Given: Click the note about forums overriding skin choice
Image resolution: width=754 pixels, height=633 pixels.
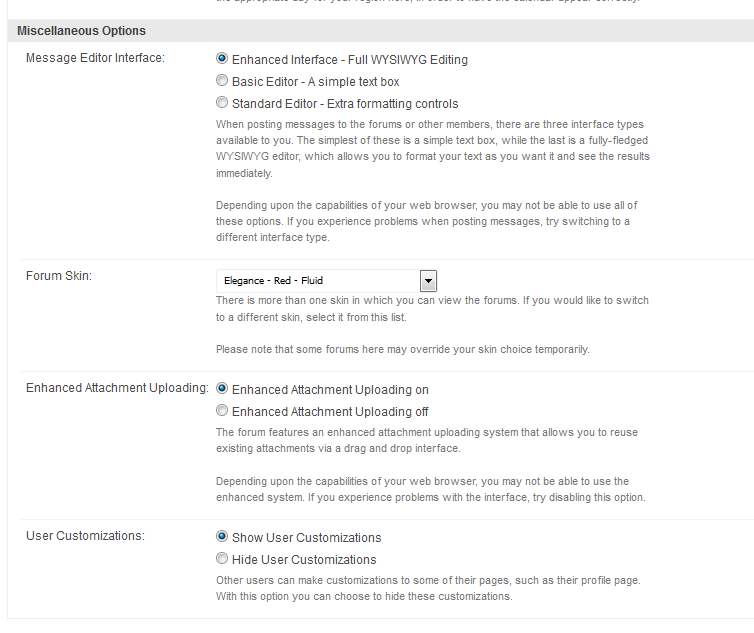Looking at the screenshot, I should click(x=402, y=349).
